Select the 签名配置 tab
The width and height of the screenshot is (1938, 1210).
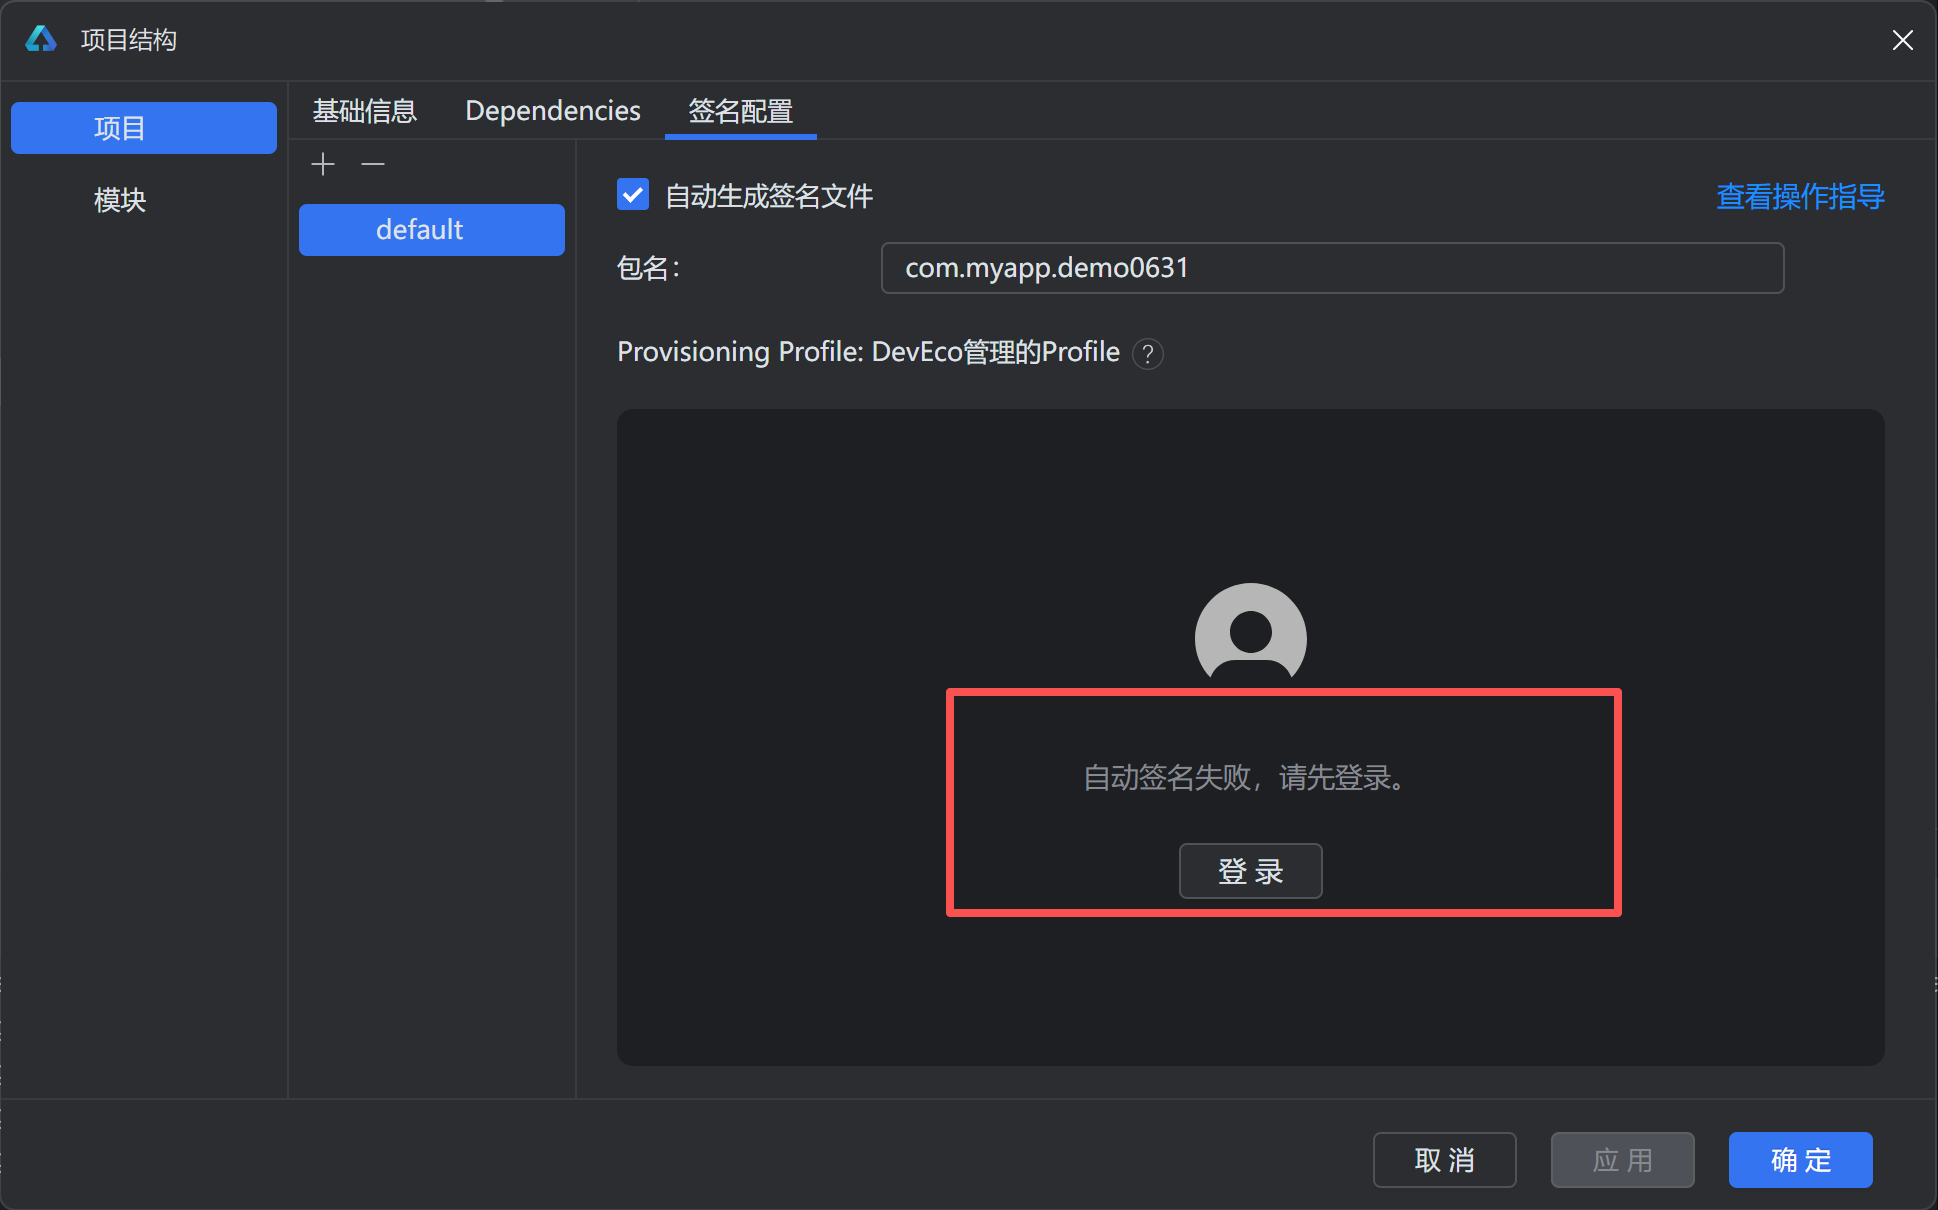point(741,111)
